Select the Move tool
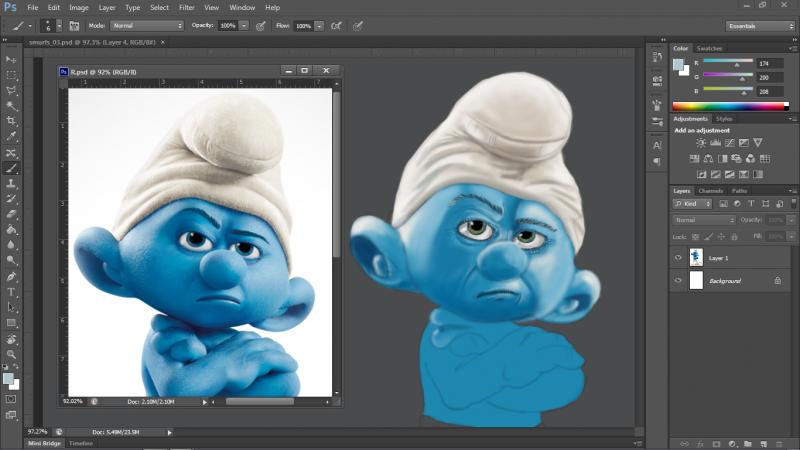This screenshot has height=450, width=800. pyautogui.click(x=11, y=60)
